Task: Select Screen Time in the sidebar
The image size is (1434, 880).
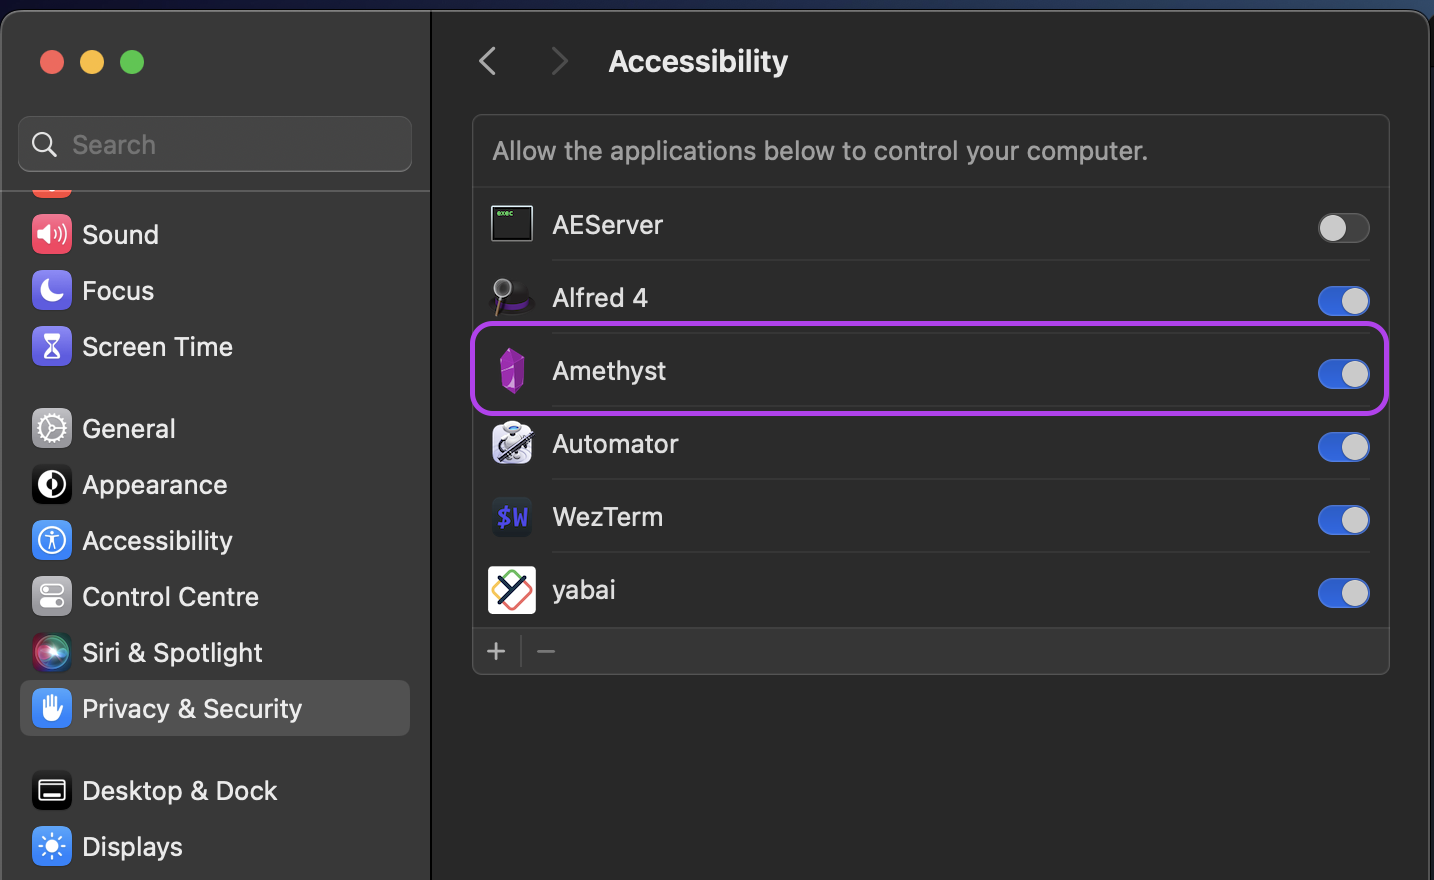Action: pyautogui.click(x=157, y=346)
